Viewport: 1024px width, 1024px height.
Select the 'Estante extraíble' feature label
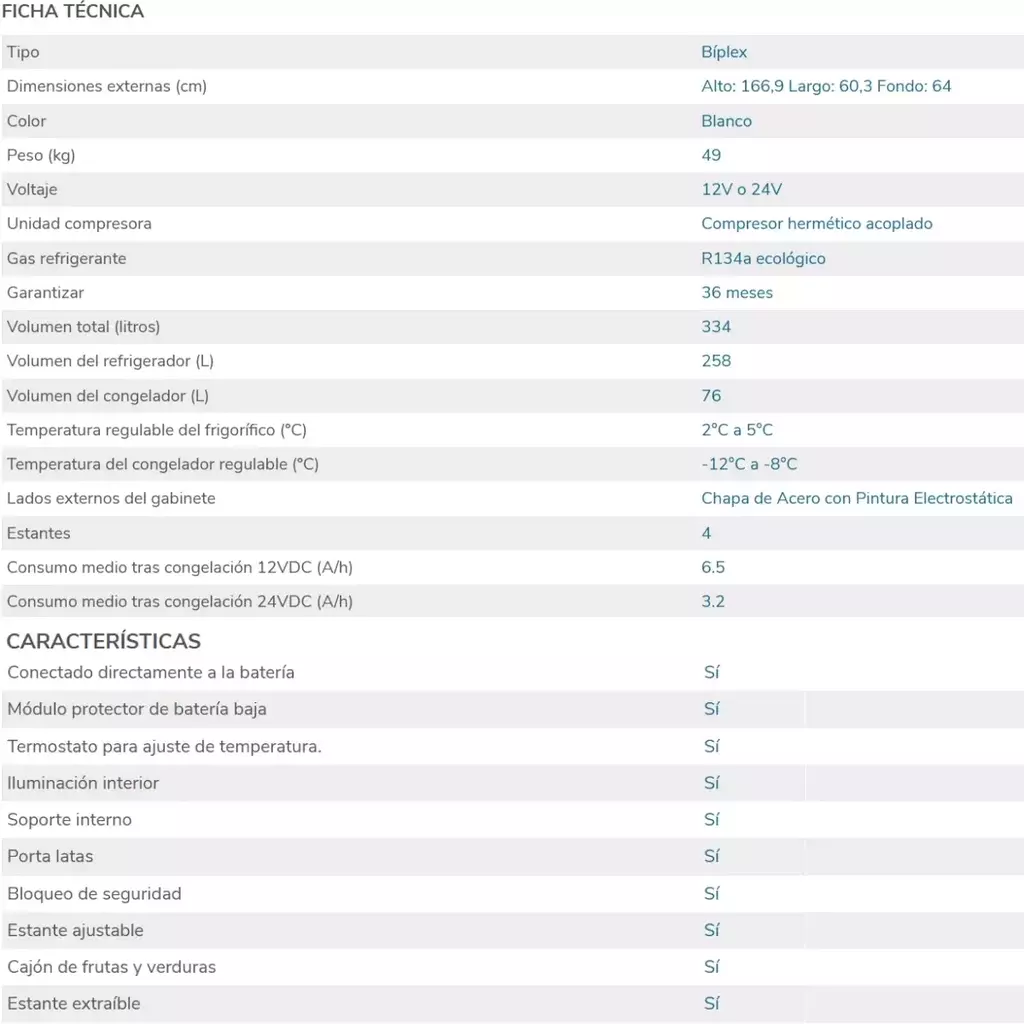point(74,1004)
